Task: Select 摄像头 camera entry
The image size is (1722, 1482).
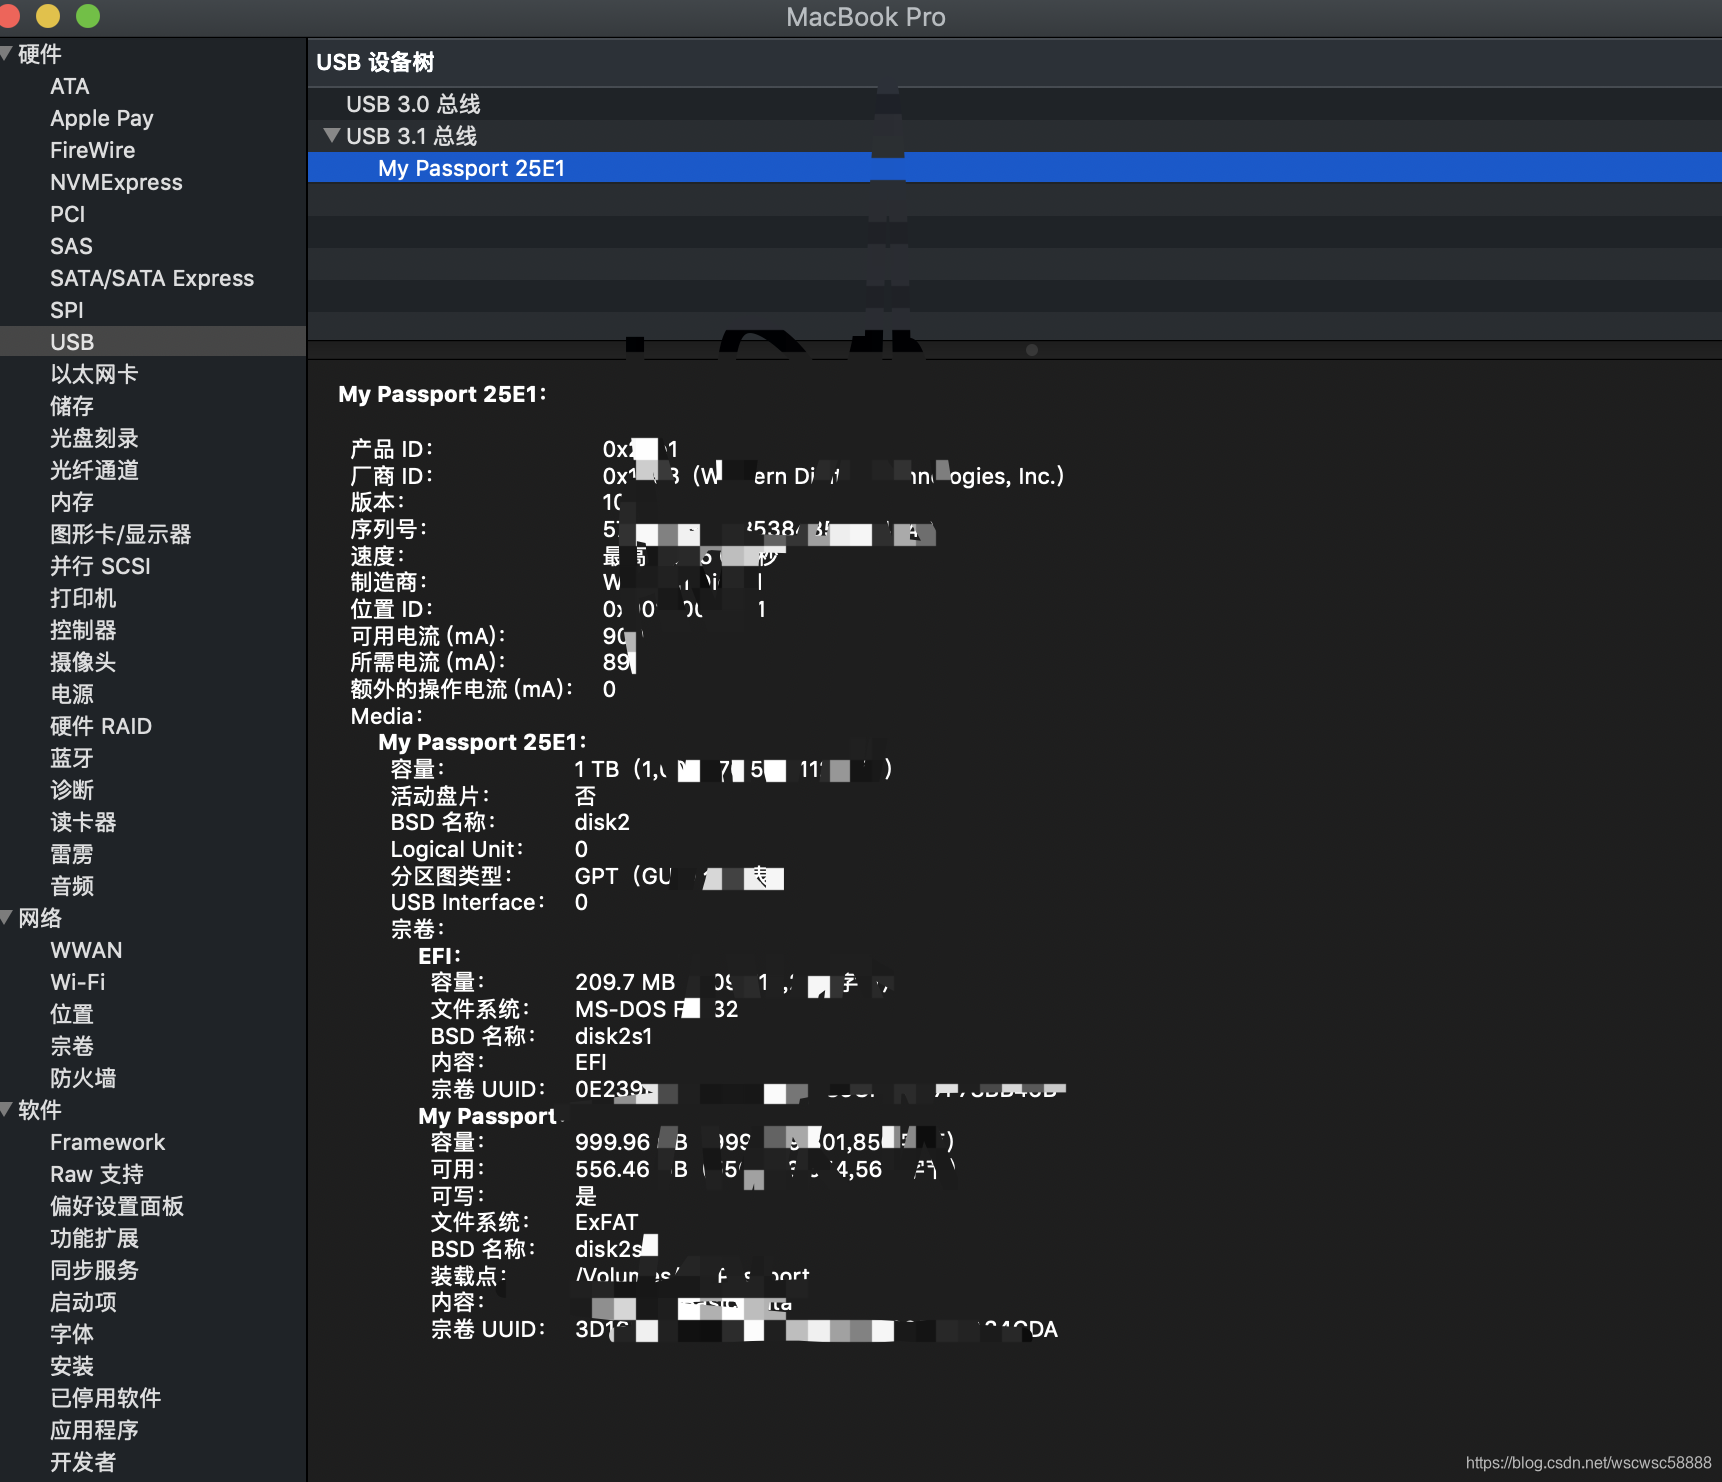Action: pos(83,662)
